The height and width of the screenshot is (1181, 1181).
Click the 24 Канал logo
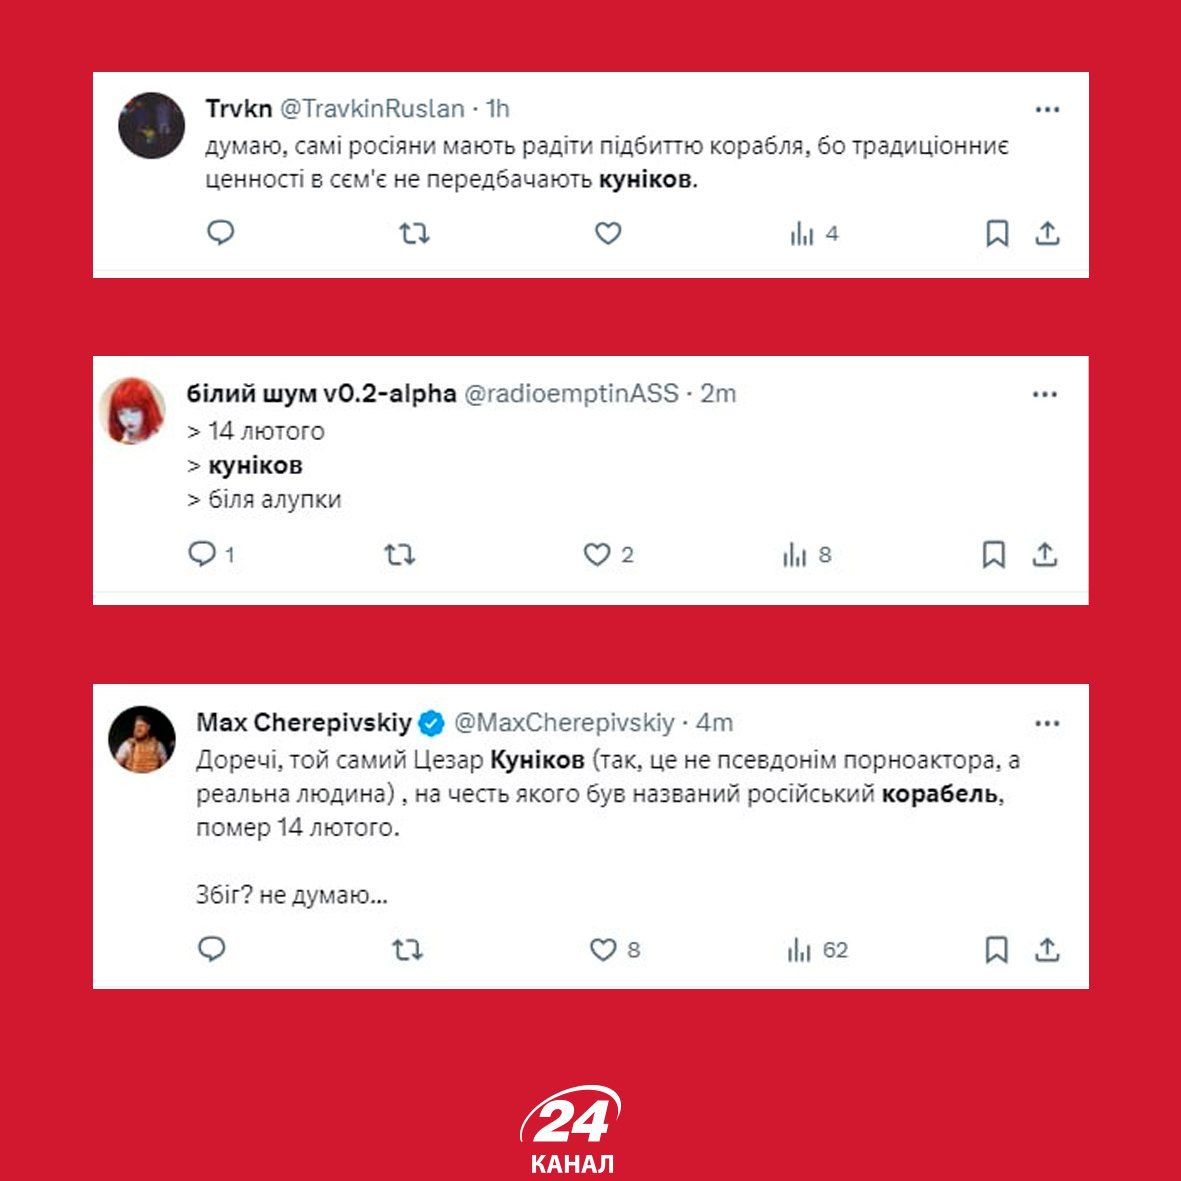coord(570,1129)
